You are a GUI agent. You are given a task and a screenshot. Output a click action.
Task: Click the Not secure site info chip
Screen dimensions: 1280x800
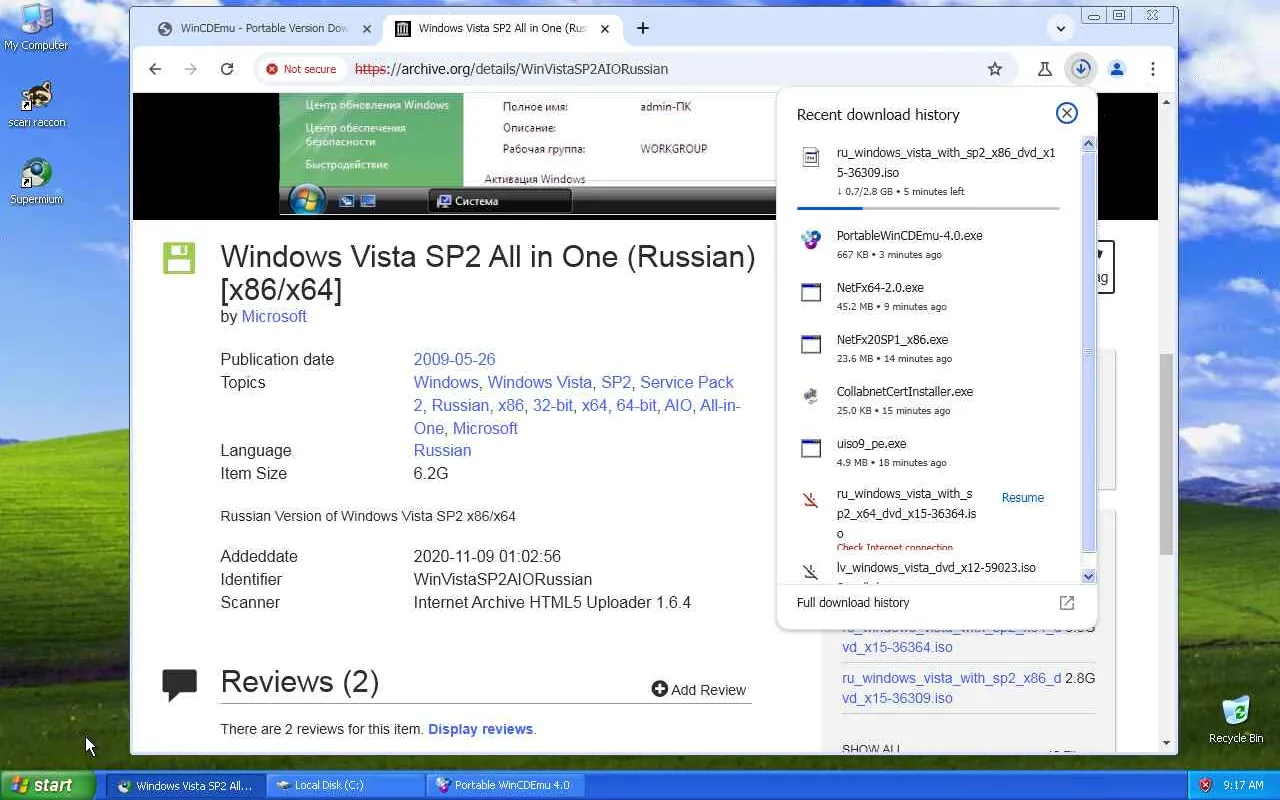pyautogui.click(x=301, y=69)
